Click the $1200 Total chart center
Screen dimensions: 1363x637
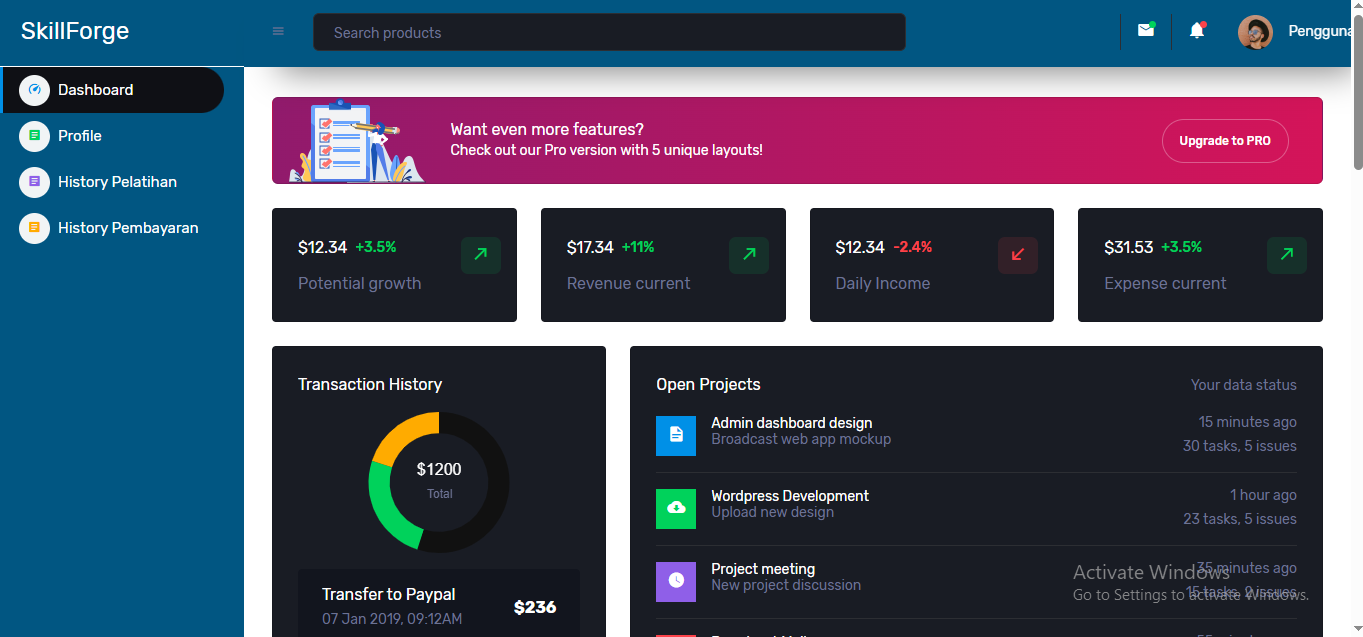(439, 479)
